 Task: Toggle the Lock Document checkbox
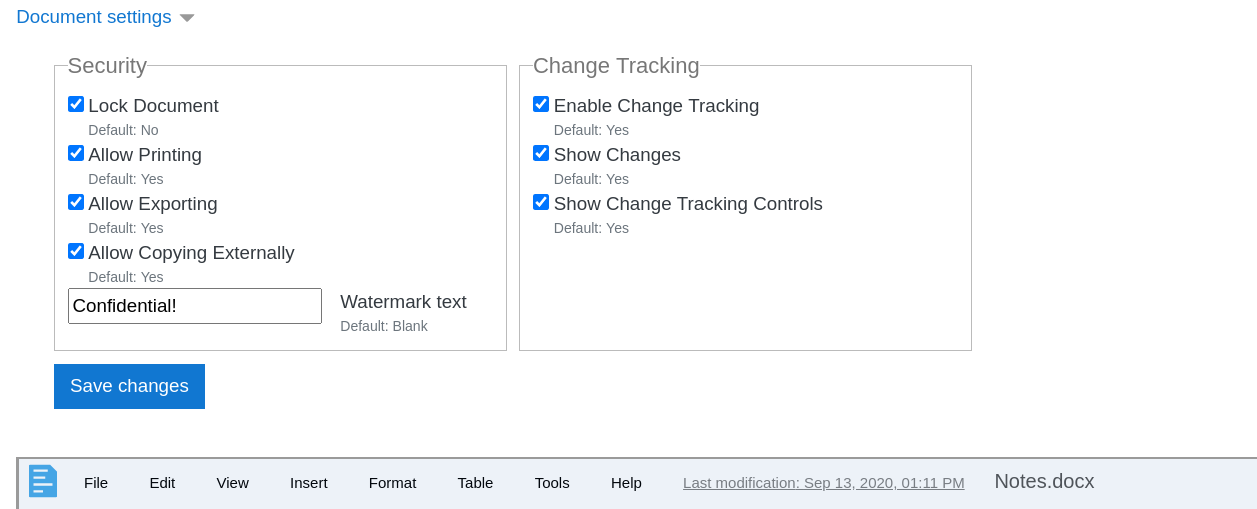[76, 104]
